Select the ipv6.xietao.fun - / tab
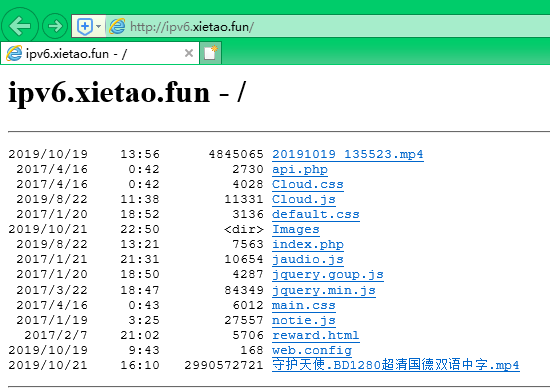Image resolution: width=550 pixels, height=392 pixels. (x=100, y=53)
